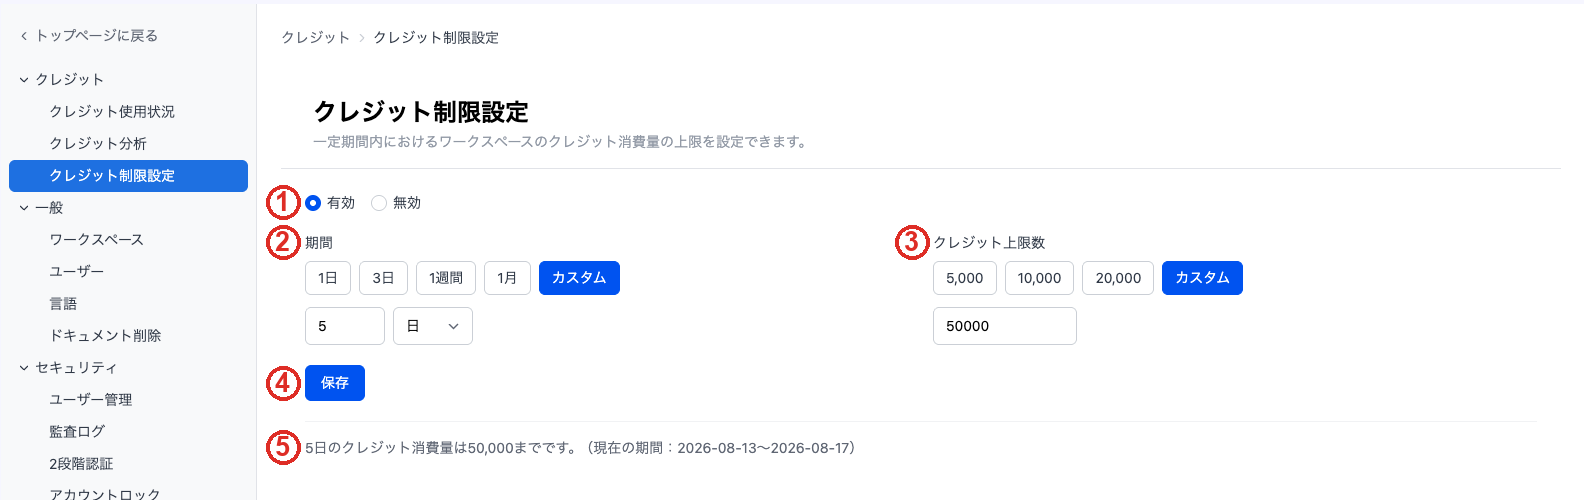Open クレジット分析 in sidebar

coord(98,144)
